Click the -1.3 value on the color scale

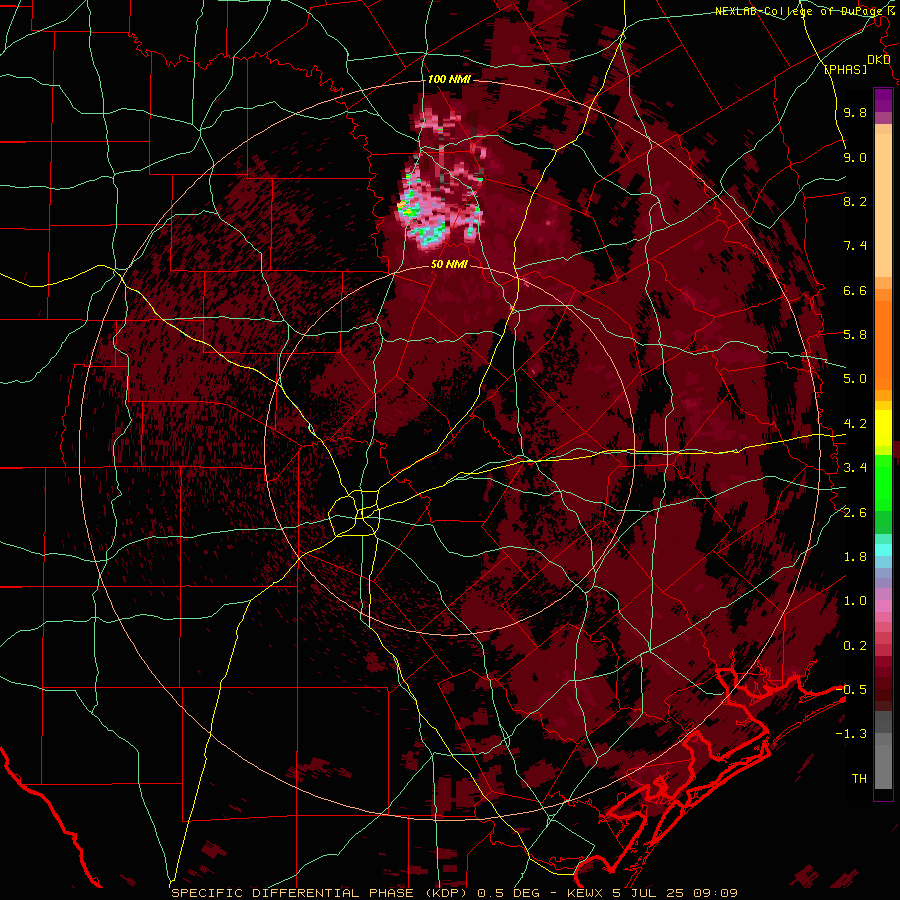[x=852, y=734]
